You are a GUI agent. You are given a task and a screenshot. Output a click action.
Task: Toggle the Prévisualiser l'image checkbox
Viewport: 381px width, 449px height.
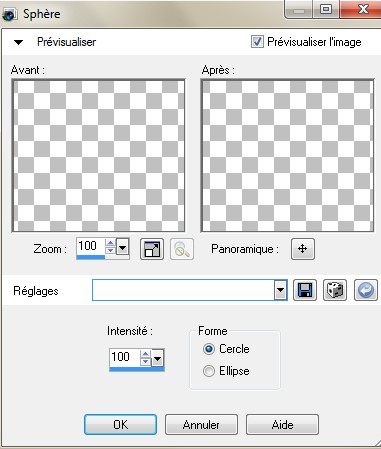[257, 42]
